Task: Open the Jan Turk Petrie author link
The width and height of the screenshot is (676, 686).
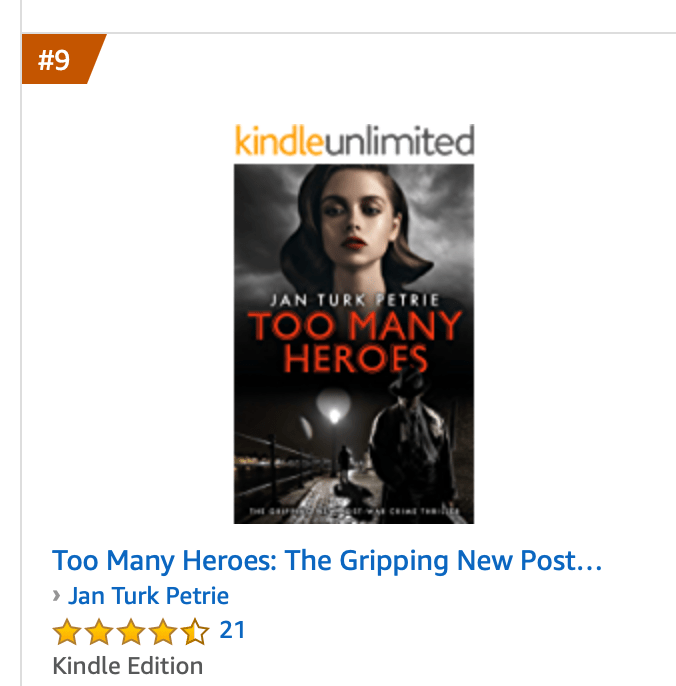Action: (x=148, y=597)
